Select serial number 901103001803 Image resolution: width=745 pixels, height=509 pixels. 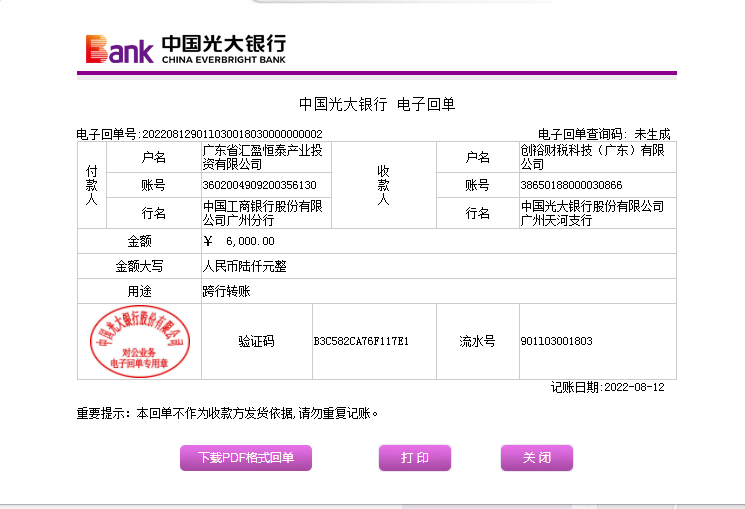[556, 341]
